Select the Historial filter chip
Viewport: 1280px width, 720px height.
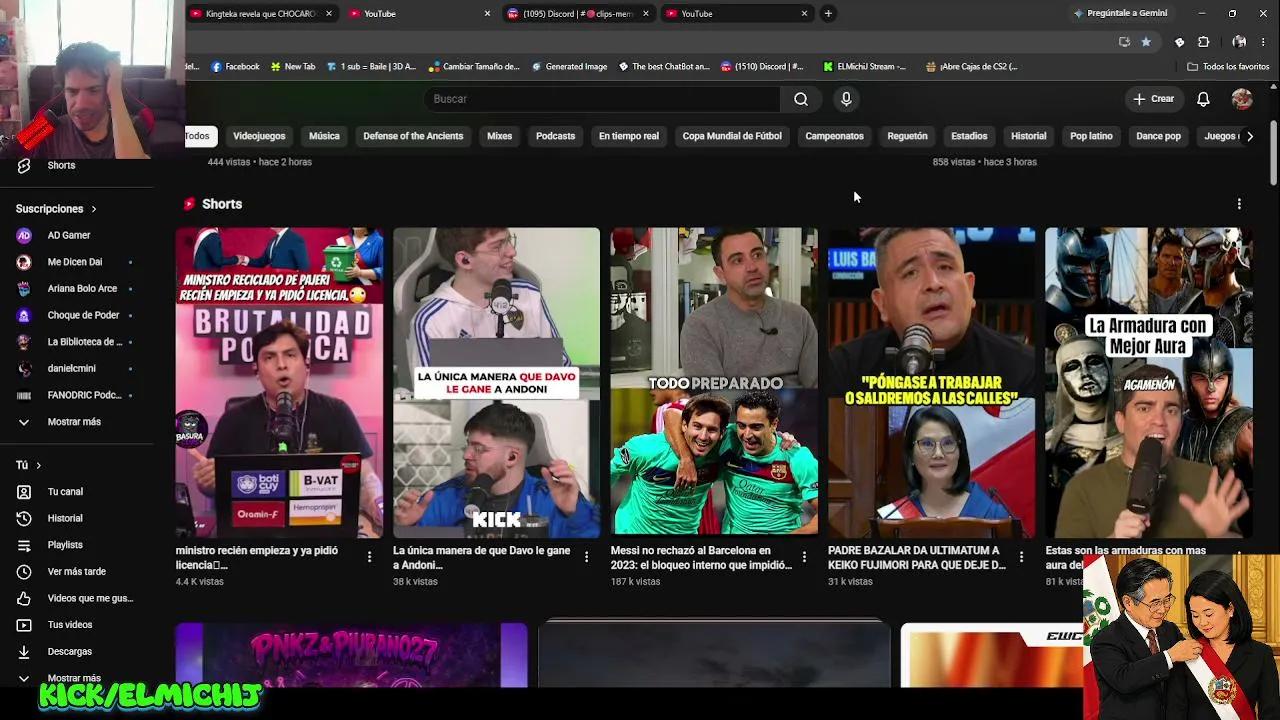click(1028, 136)
